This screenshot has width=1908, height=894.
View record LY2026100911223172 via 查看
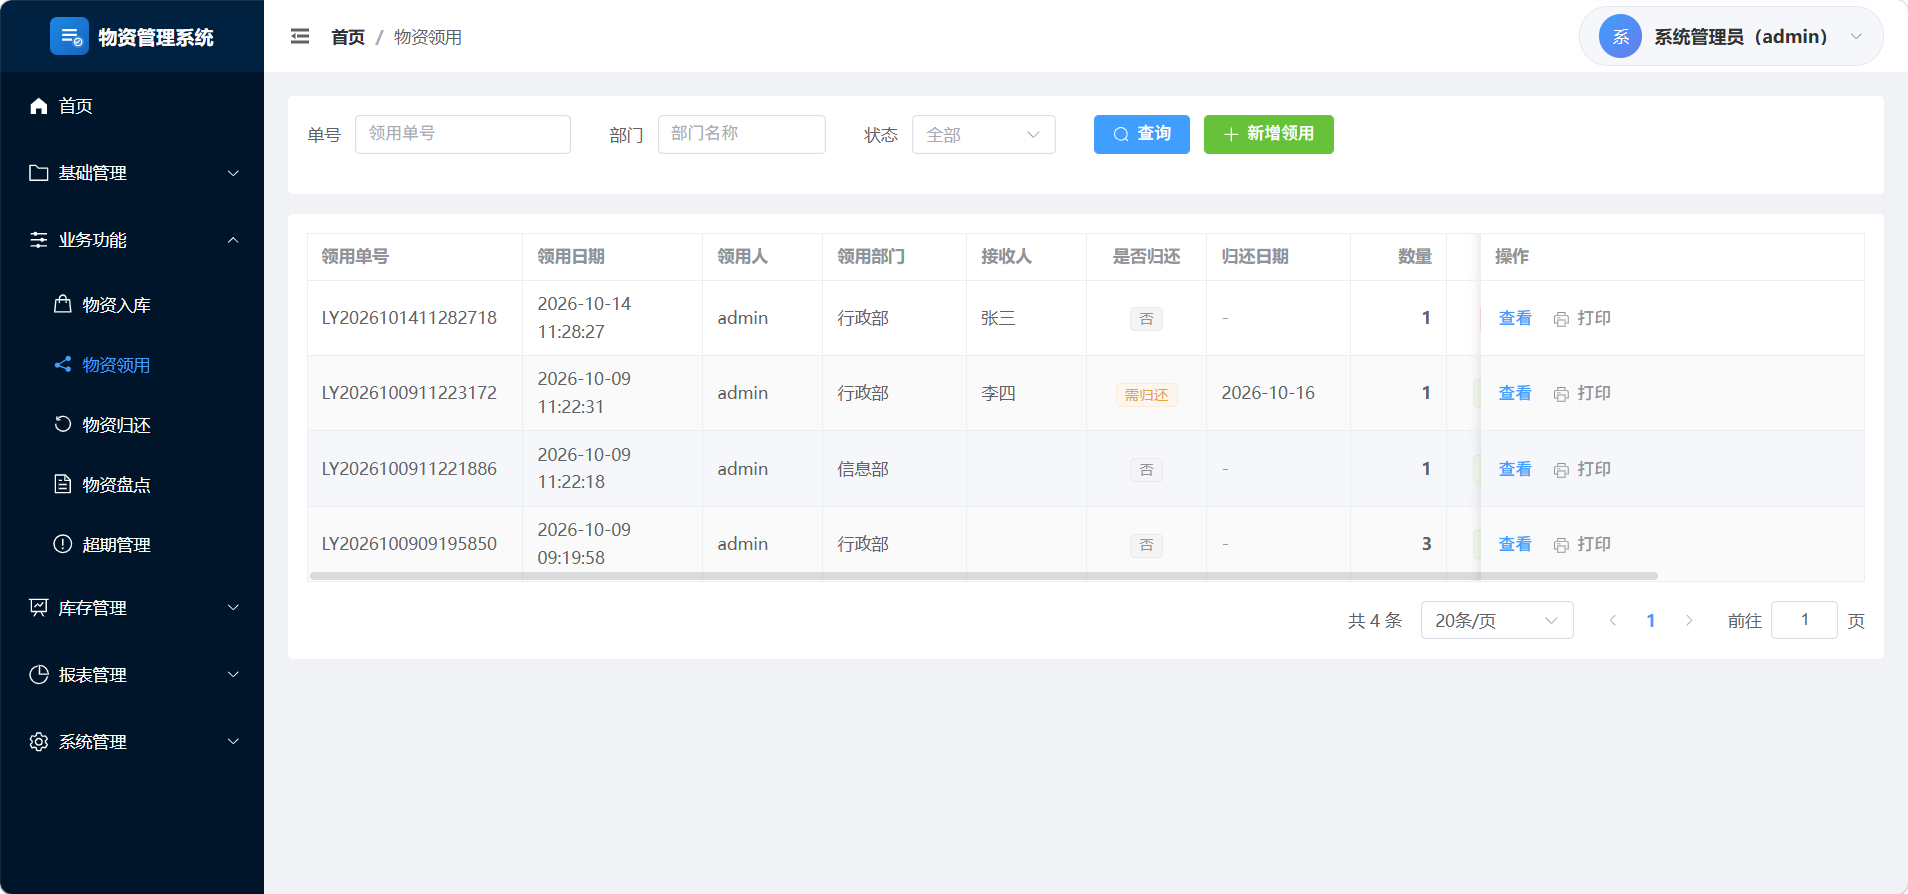[1515, 393]
